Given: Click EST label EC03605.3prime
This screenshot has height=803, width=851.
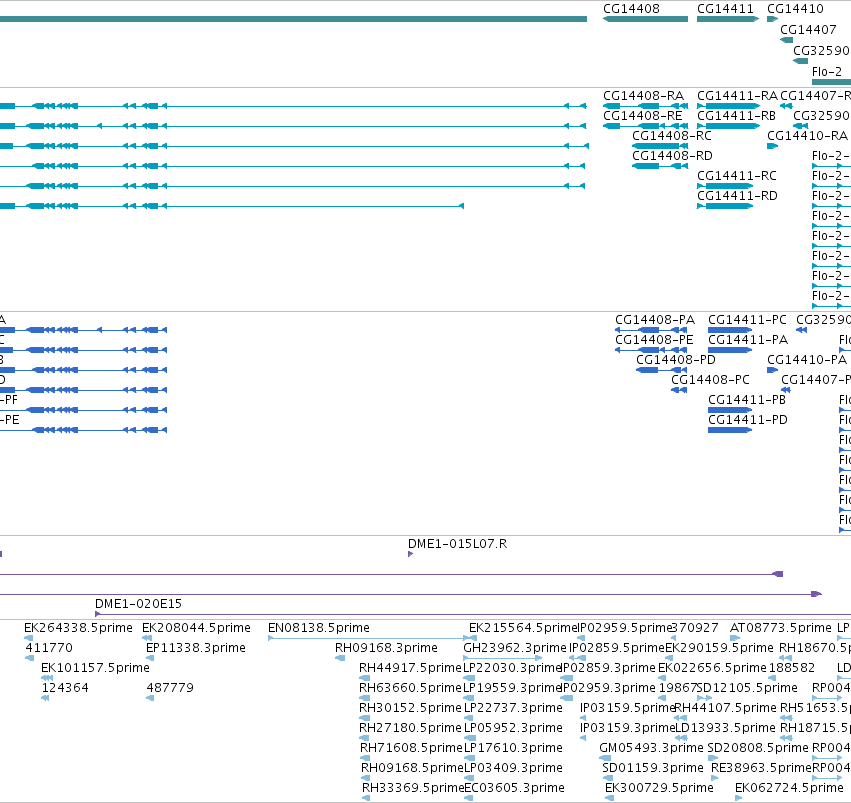Looking at the screenshot, I should [x=515, y=788].
